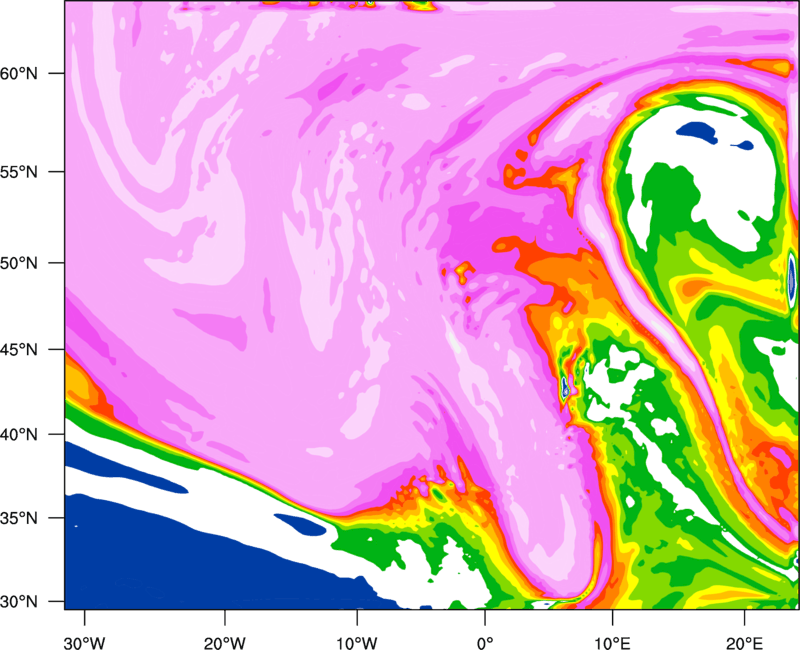Click the 60°N latitude label
This screenshot has width=800, height=650.
[19, 73]
